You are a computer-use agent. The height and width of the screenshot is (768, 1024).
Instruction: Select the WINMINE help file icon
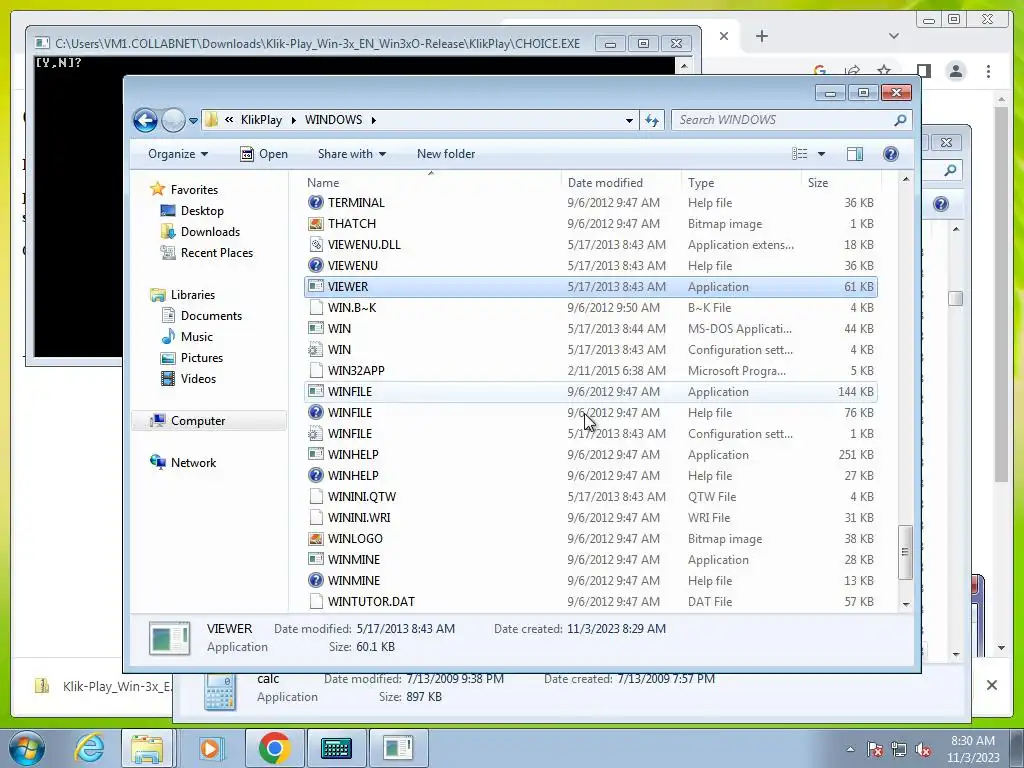[315, 581]
